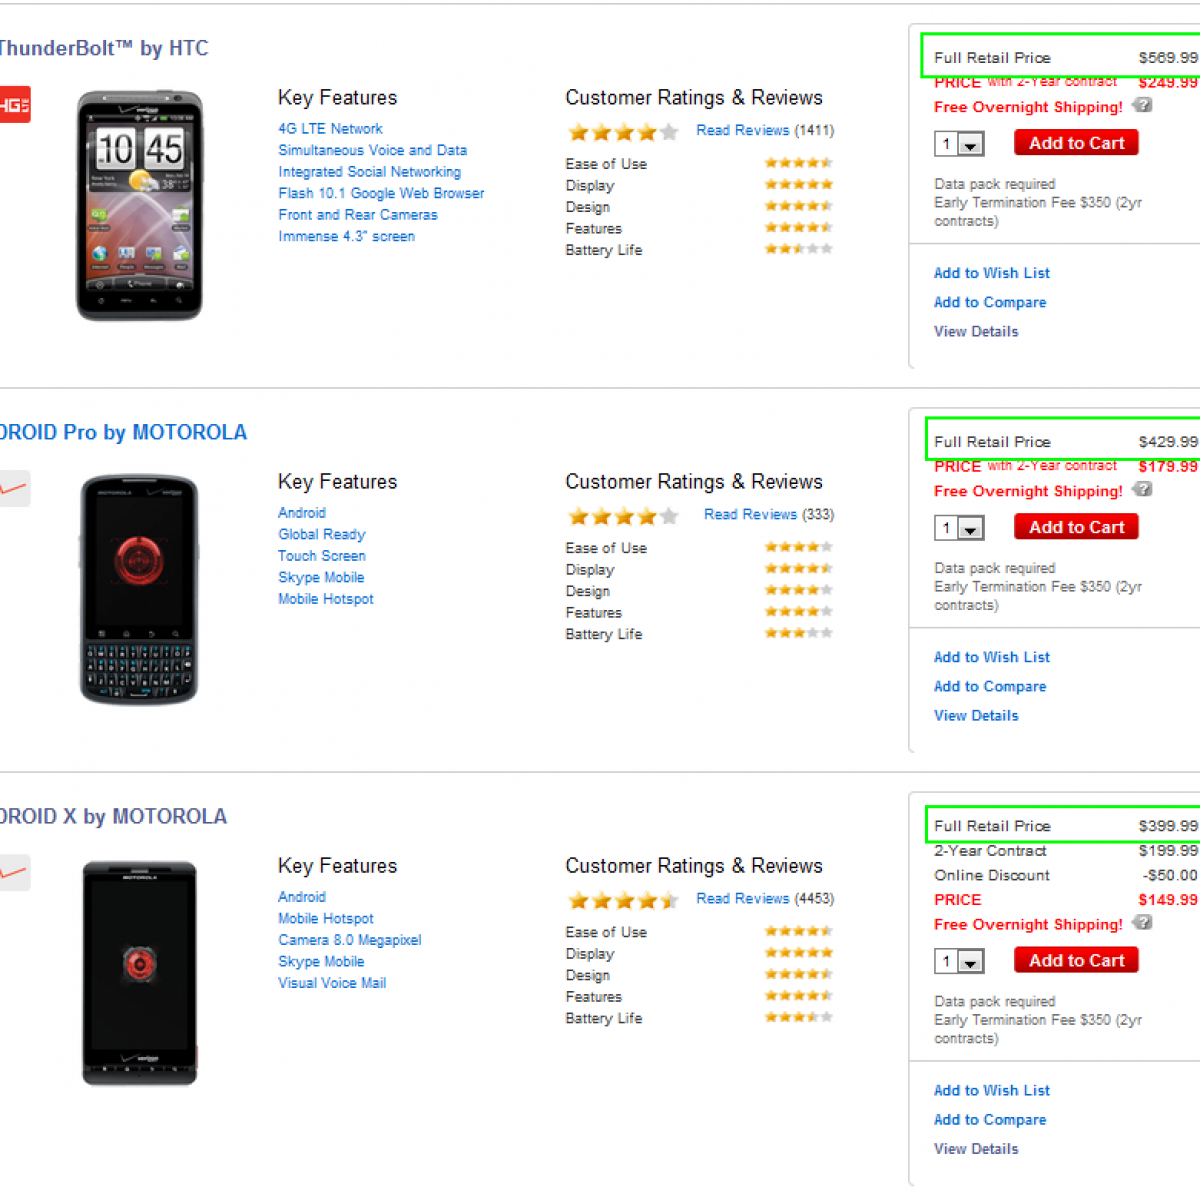The height and width of the screenshot is (1200, 1200).
Task: Open the DROID X by MOTOROLA title
Action: coord(113,816)
